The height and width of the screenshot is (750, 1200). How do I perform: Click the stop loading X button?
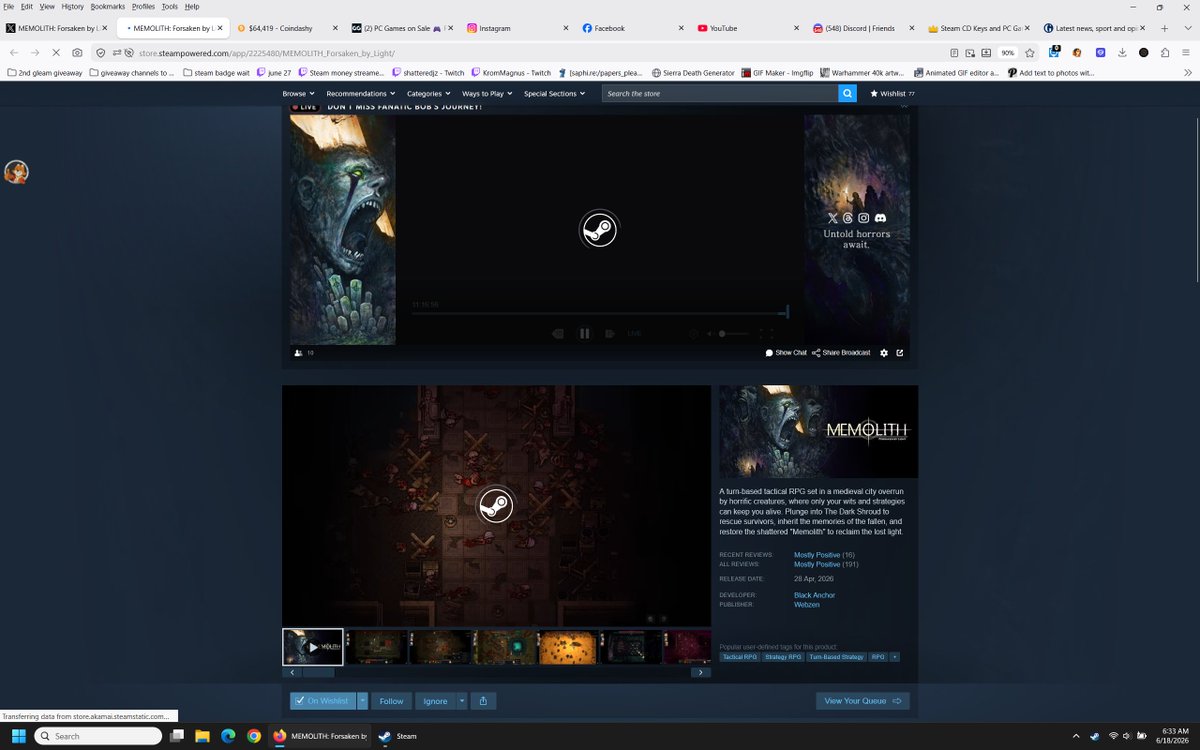tap(55, 52)
